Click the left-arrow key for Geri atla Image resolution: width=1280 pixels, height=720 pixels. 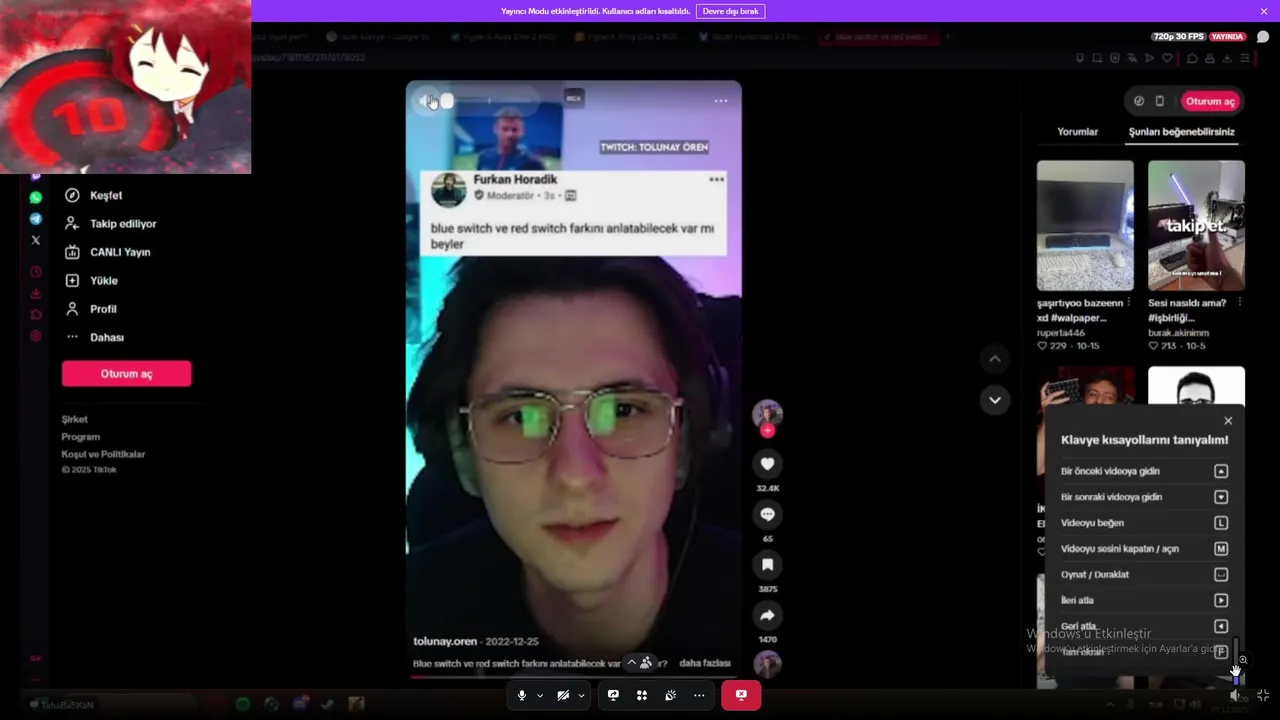1221,627
